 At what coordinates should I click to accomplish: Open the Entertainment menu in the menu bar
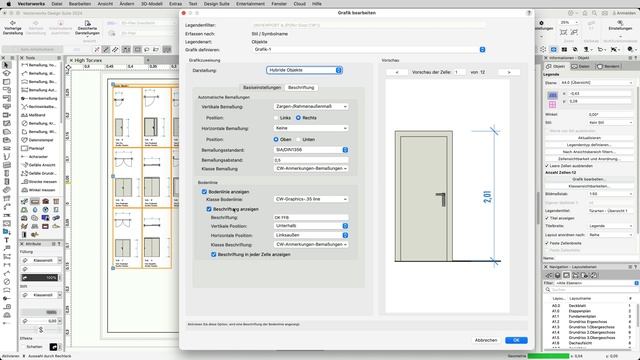[x=250, y=4]
